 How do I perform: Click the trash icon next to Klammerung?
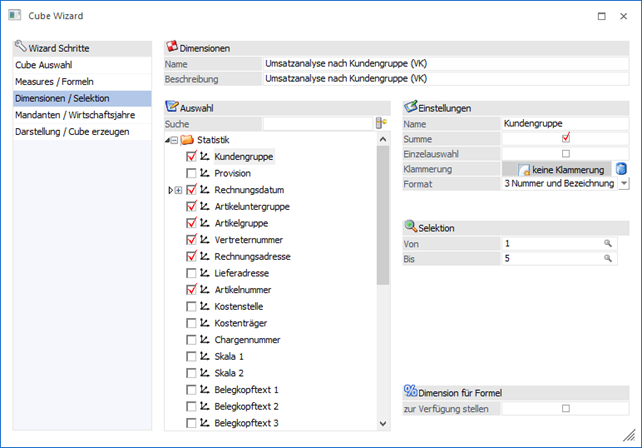tap(621, 169)
